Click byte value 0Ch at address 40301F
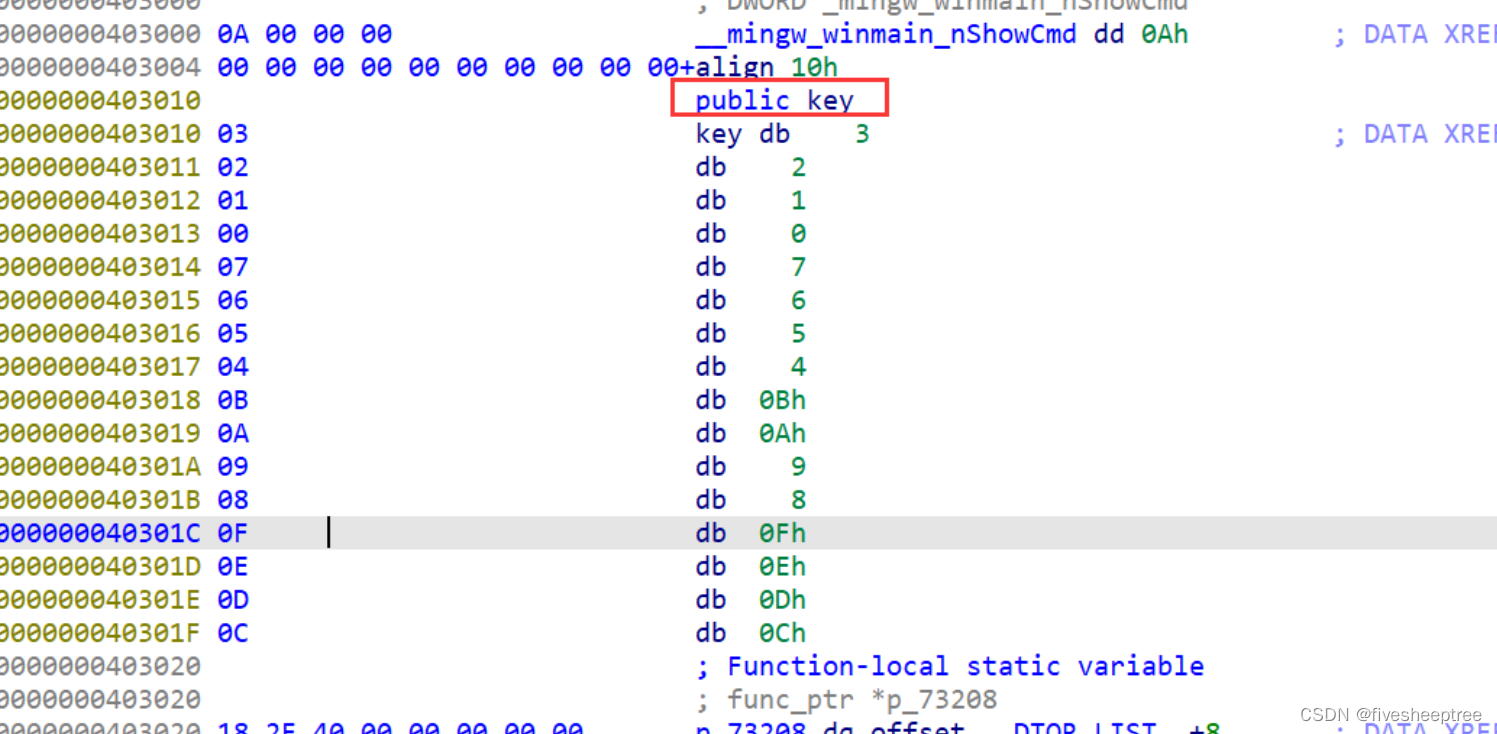1497x734 pixels. pyautogui.click(x=781, y=632)
